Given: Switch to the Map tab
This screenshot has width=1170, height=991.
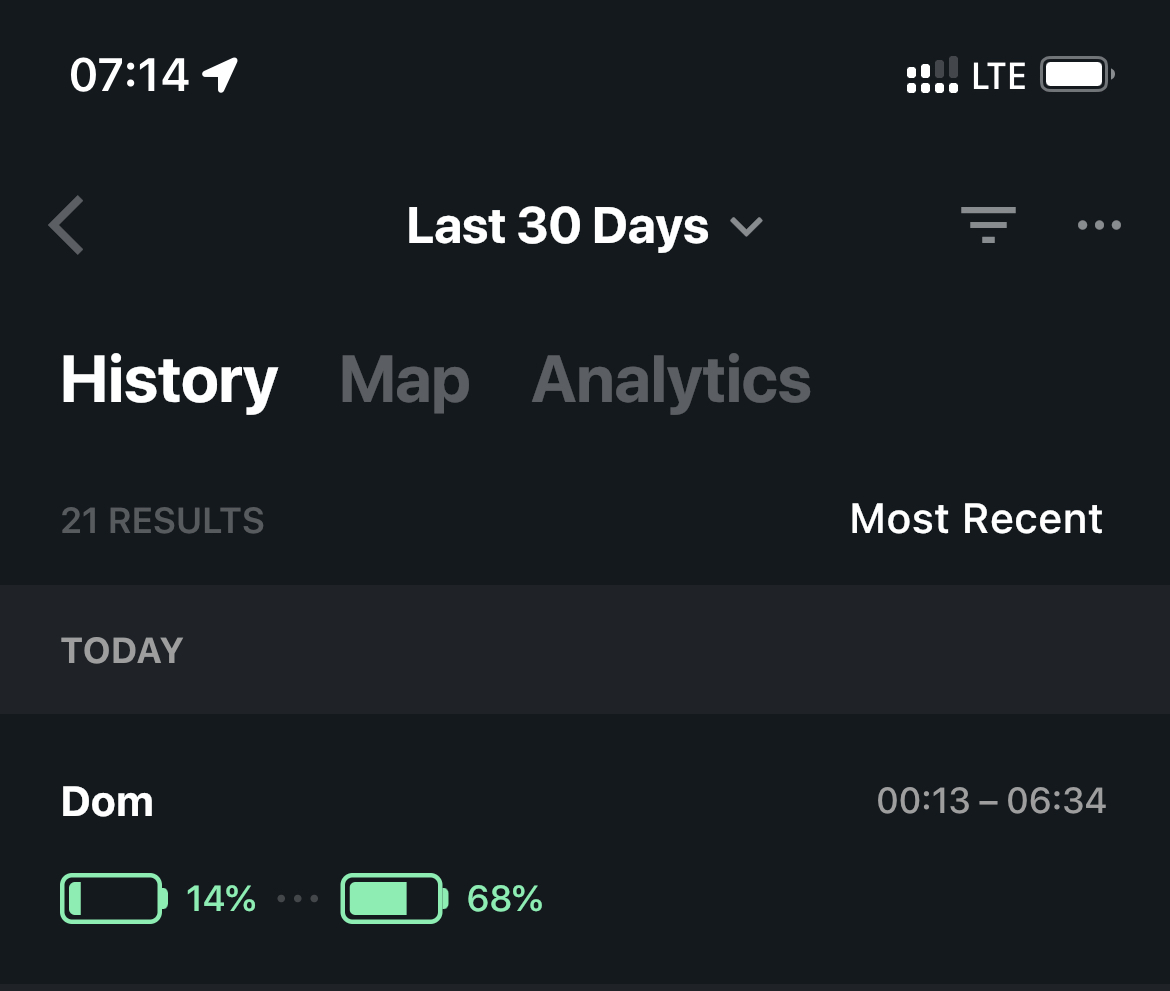Looking at the screenshot, I should [x=404, y=381].
